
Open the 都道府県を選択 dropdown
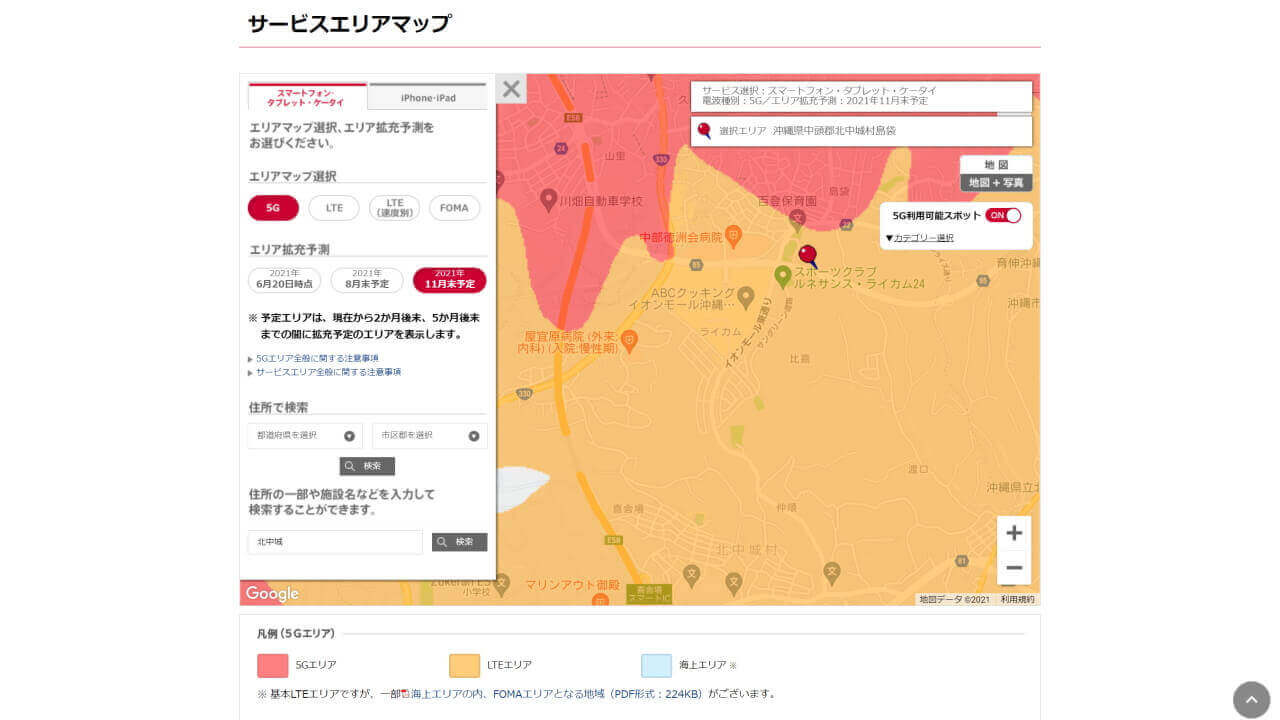coord(303,435)
